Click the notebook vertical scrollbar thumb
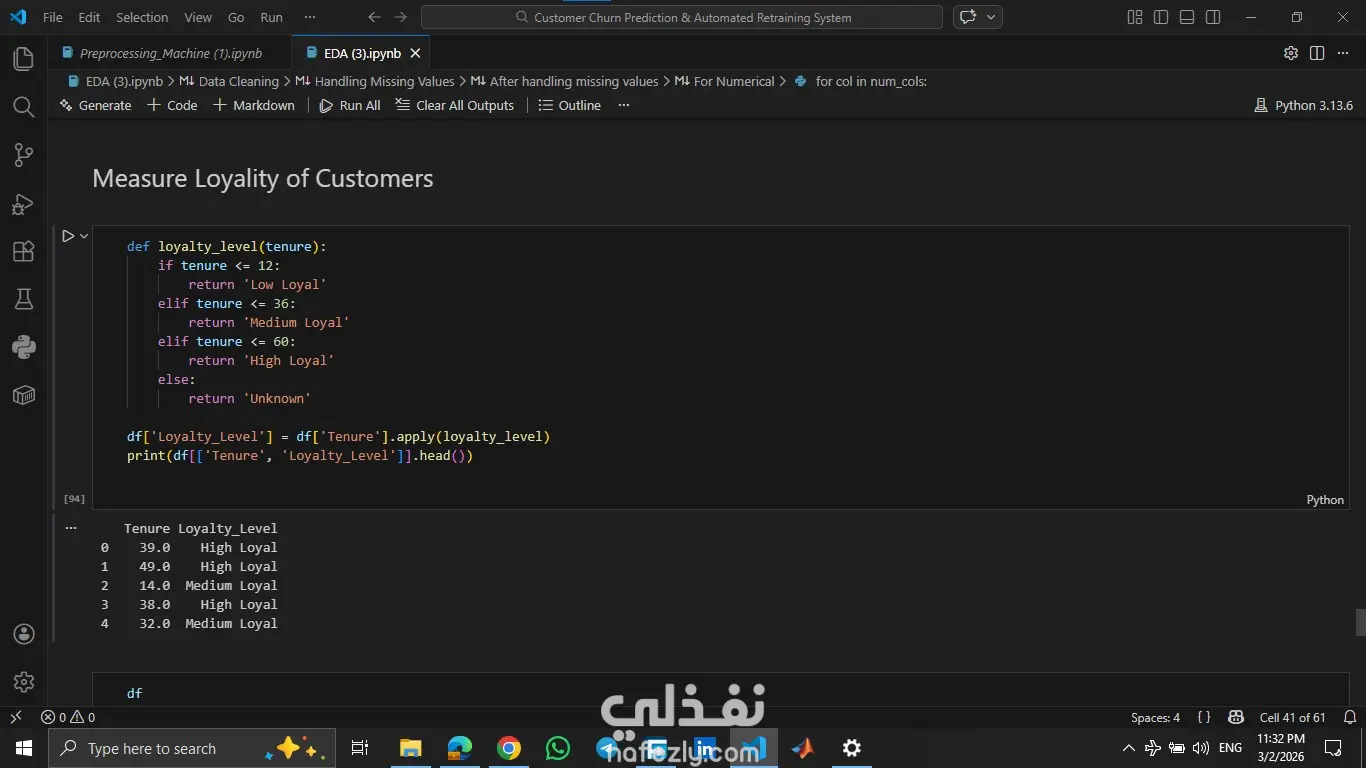Screen dimensions: 1366x768 coord(1360,622)
